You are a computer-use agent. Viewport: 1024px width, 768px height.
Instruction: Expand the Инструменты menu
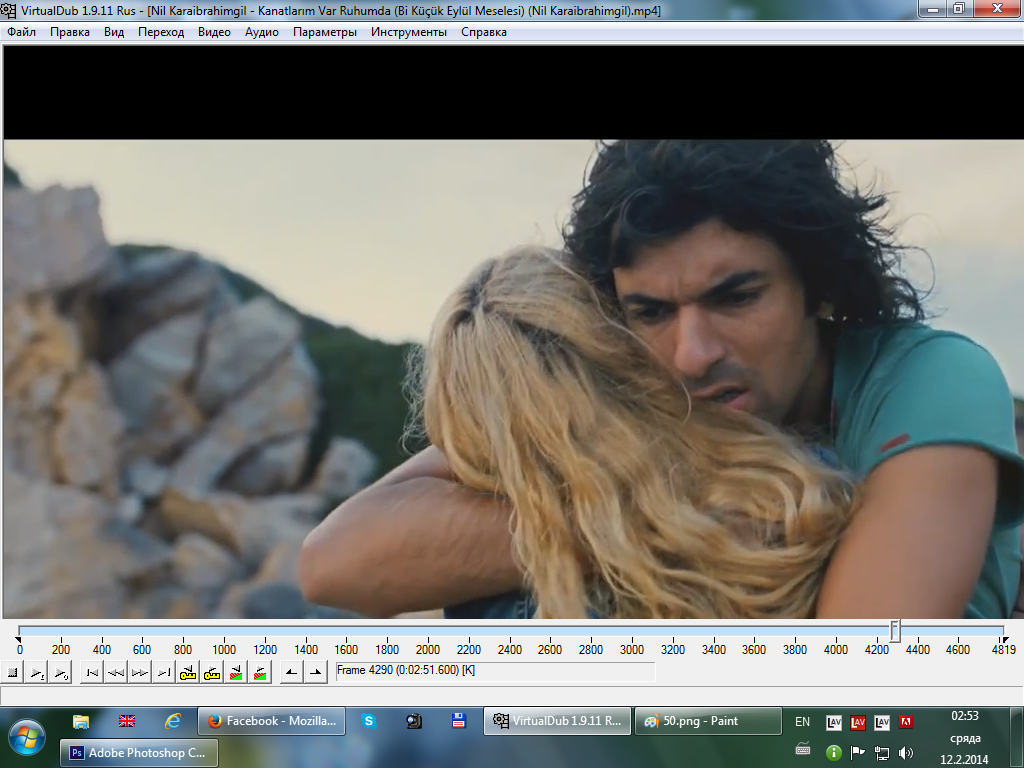[408, 32]
